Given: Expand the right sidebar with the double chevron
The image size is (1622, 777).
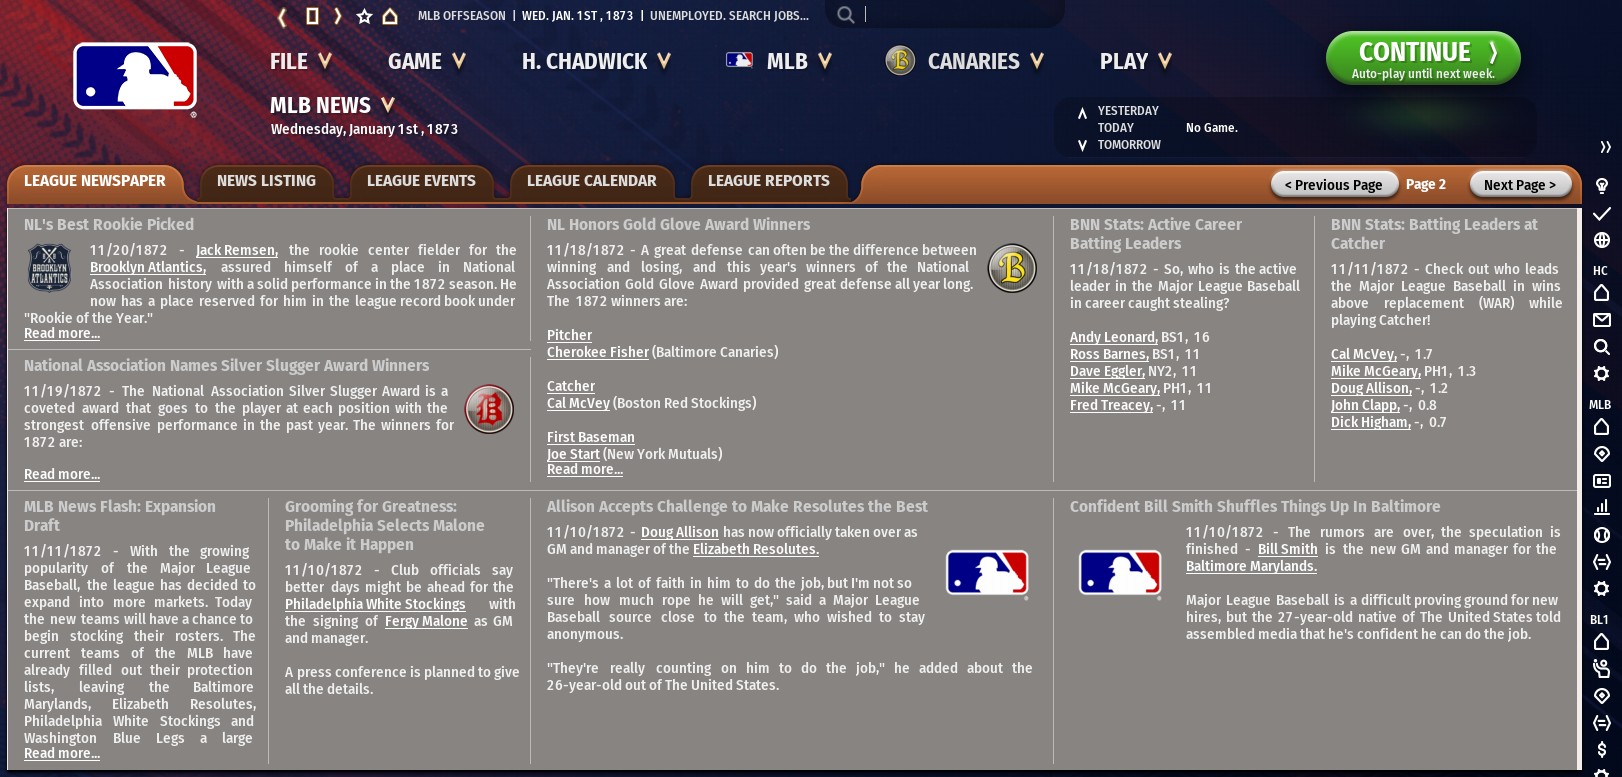Looking at the screenshot, I should [1605, 147].
